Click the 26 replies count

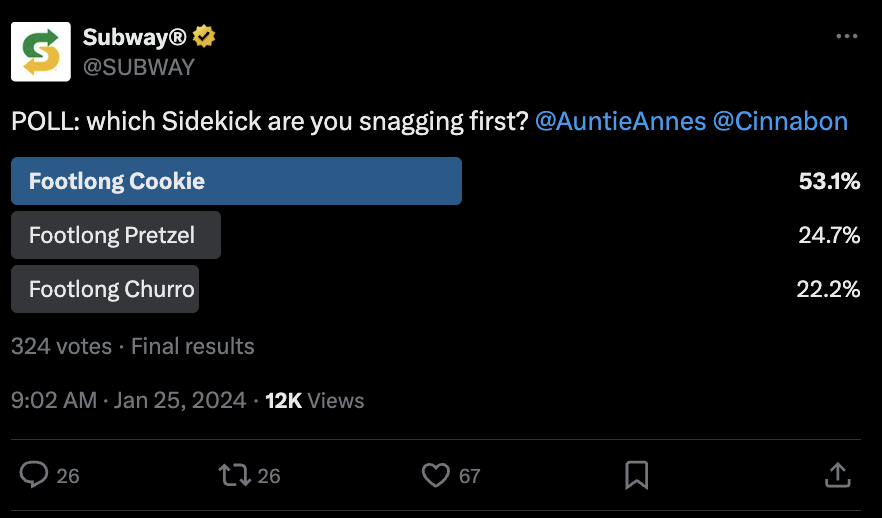tap(68, 476)
